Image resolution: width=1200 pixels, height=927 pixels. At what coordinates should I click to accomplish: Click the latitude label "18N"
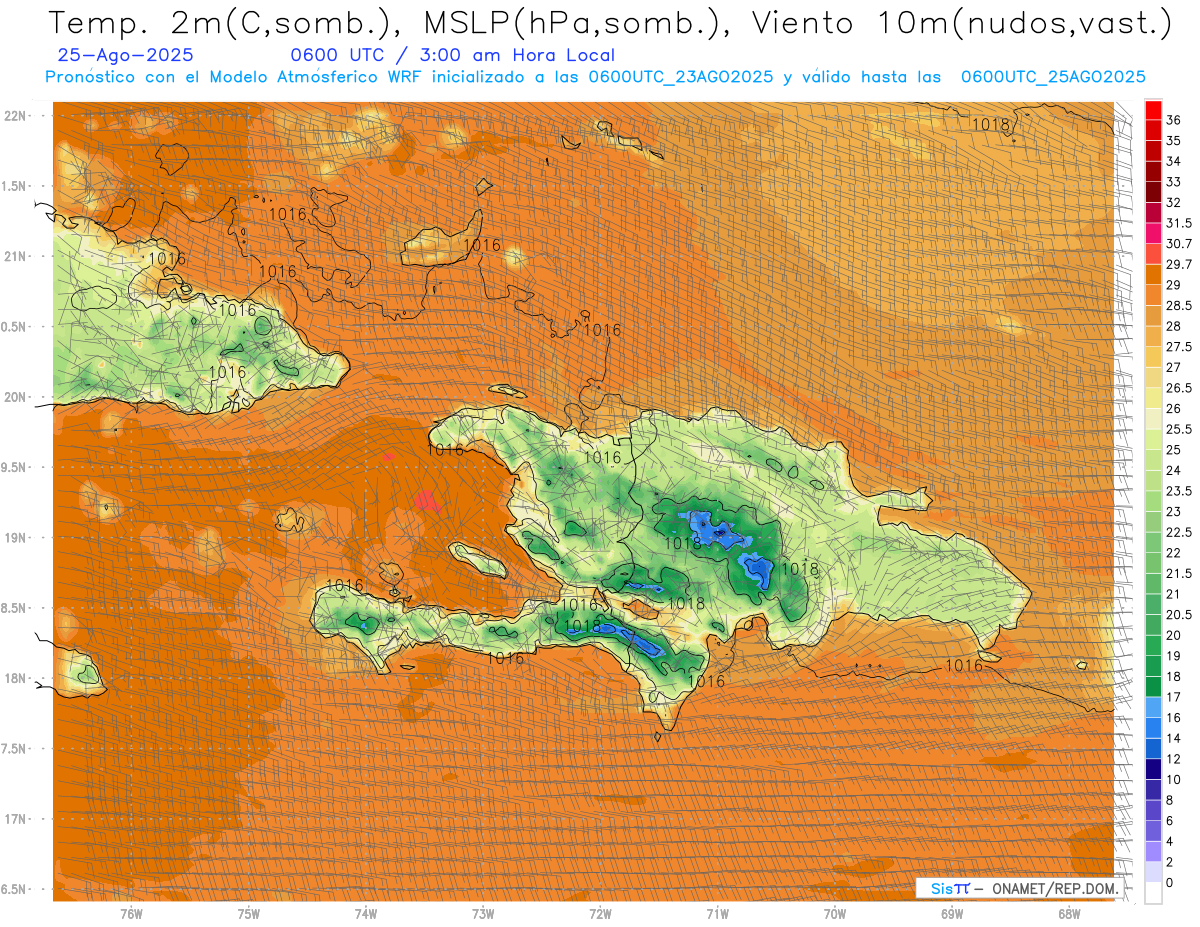pos(17,679)
